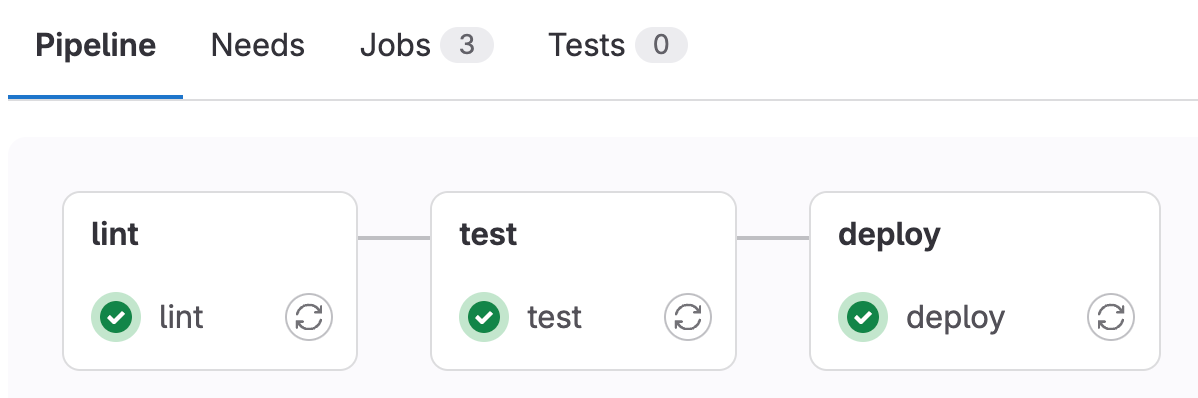Switch to the Pipeline tab
This screenshot has width=1198, height=398.
(x=96, y=46)
